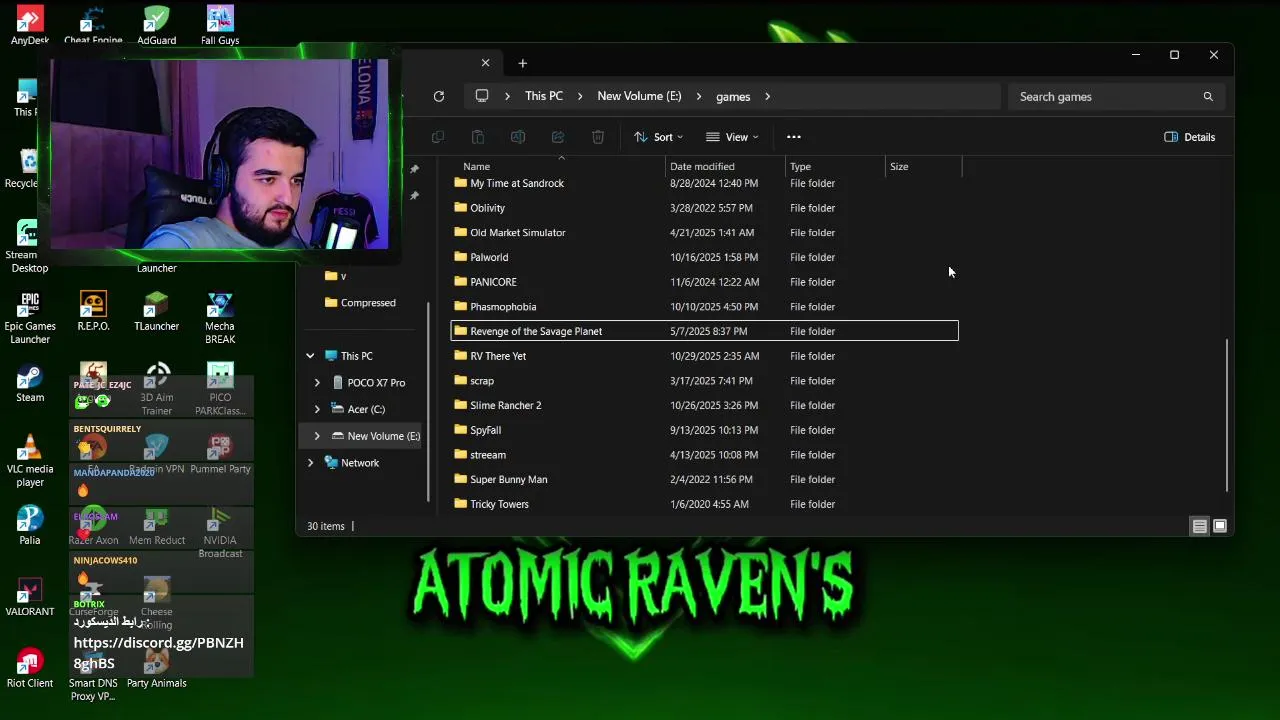
Task: Open Fall Guys desktop shortcut
Action: click(220, 25)
